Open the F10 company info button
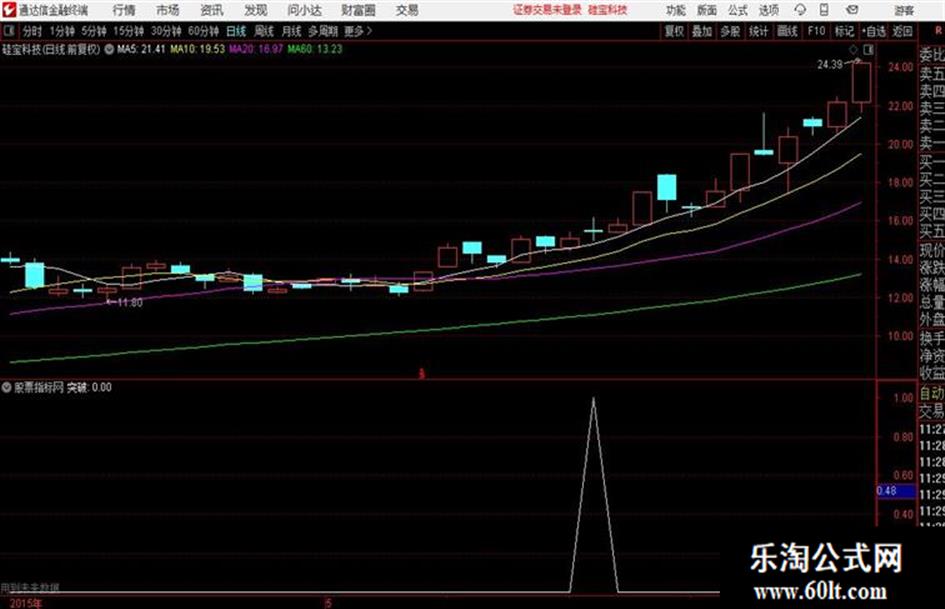 [816, 31]
